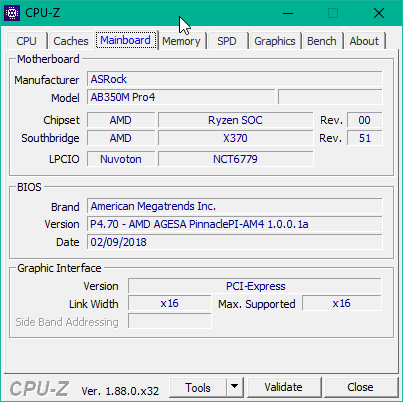Image resolution: width=403 pixels, height=402 pixels.
Task: Click the Manufacturer label
Action: pos(47,80)
